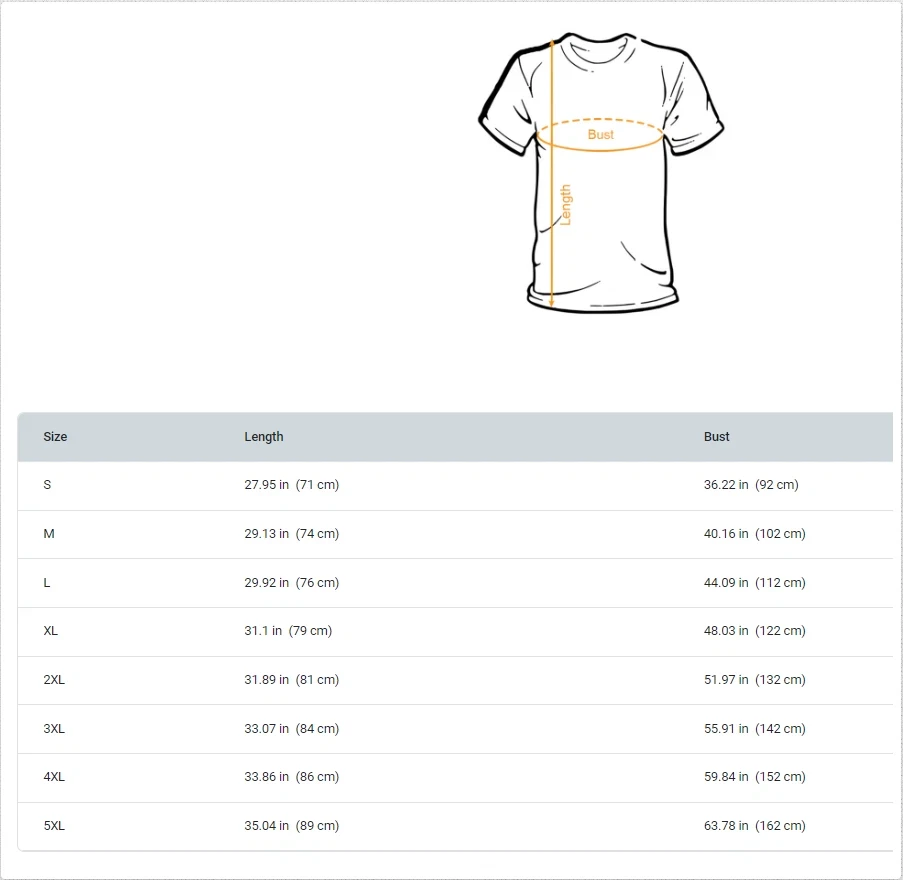Click the XL size label
The width and height of the screenshot is (903, 880).
[50, 631]
